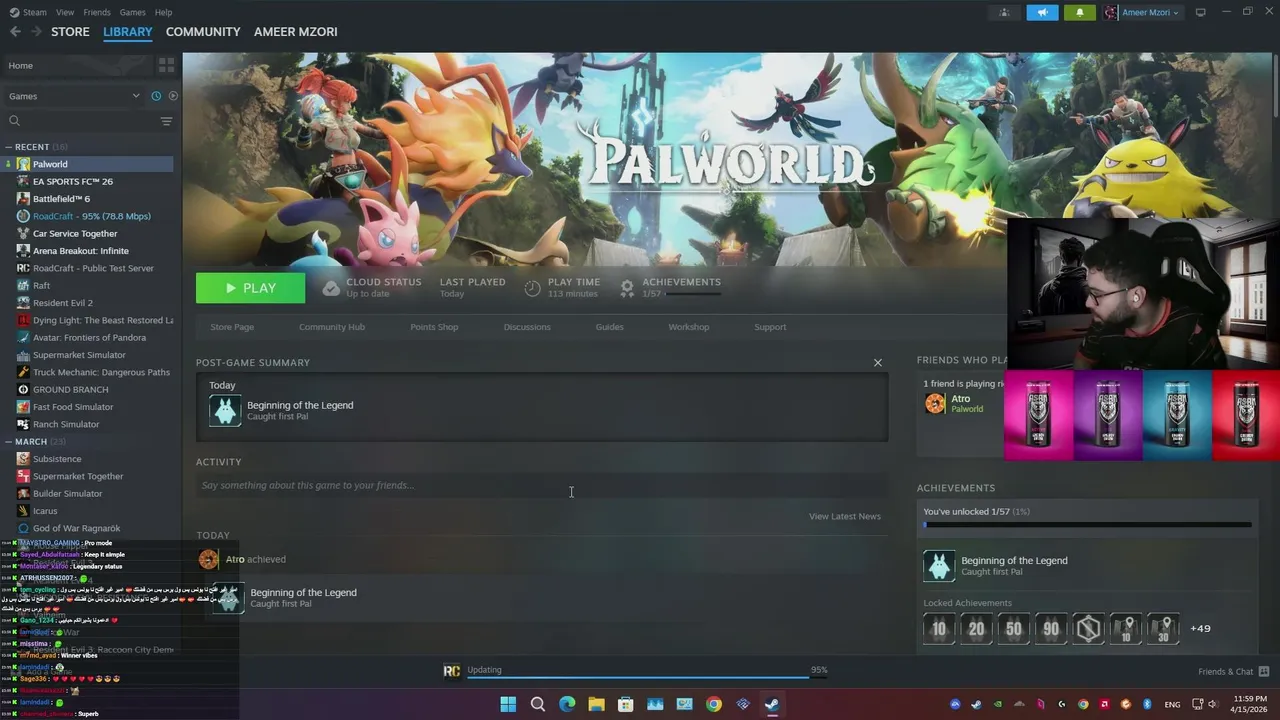The width and height of the screenshot is (1280, 720).
Task: Click locked achievement badge labeled 50
Action: (x=1014, y=629)
